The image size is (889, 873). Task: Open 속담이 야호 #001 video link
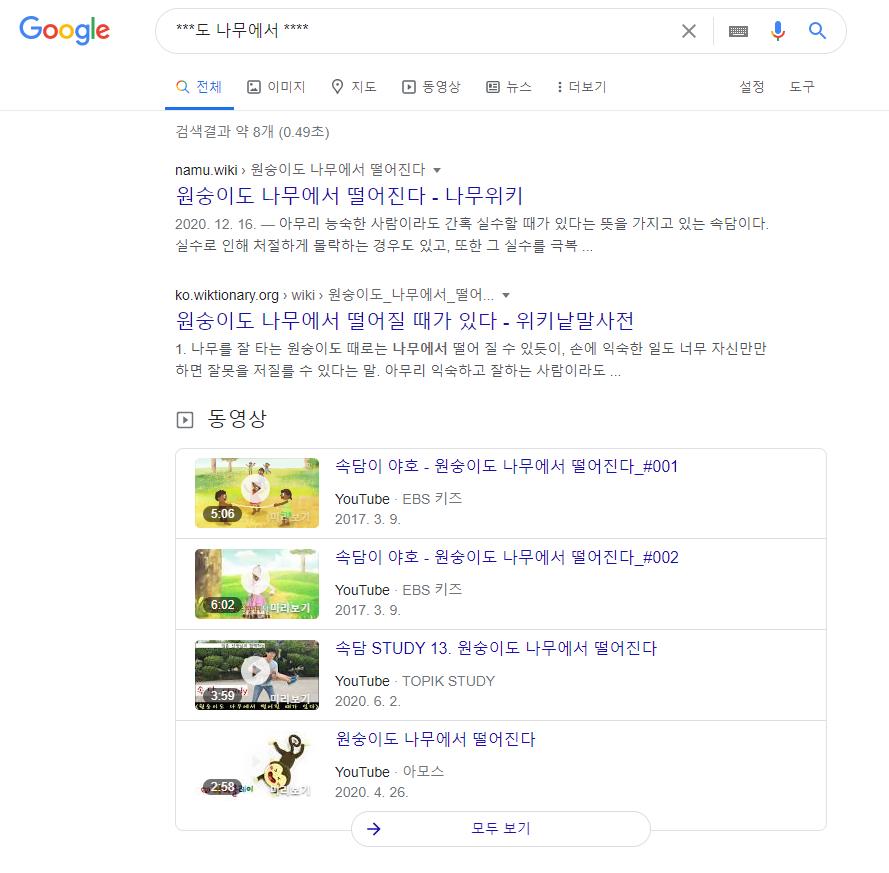point(506,467)
